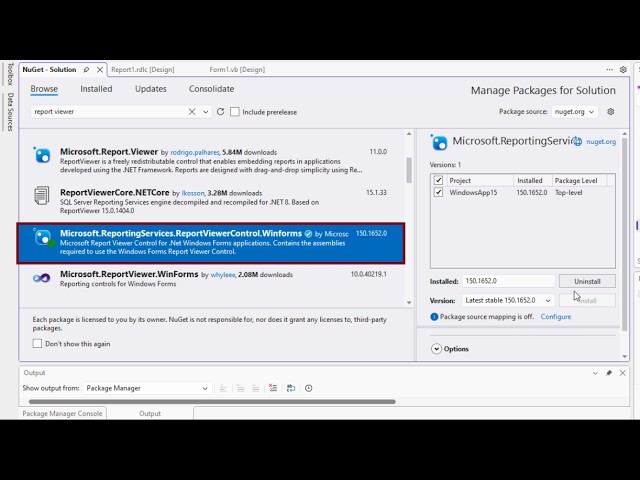Viewport: 640px width, 480px height.
Task: Close the Output panel
Action: click(x=622, y=373)
